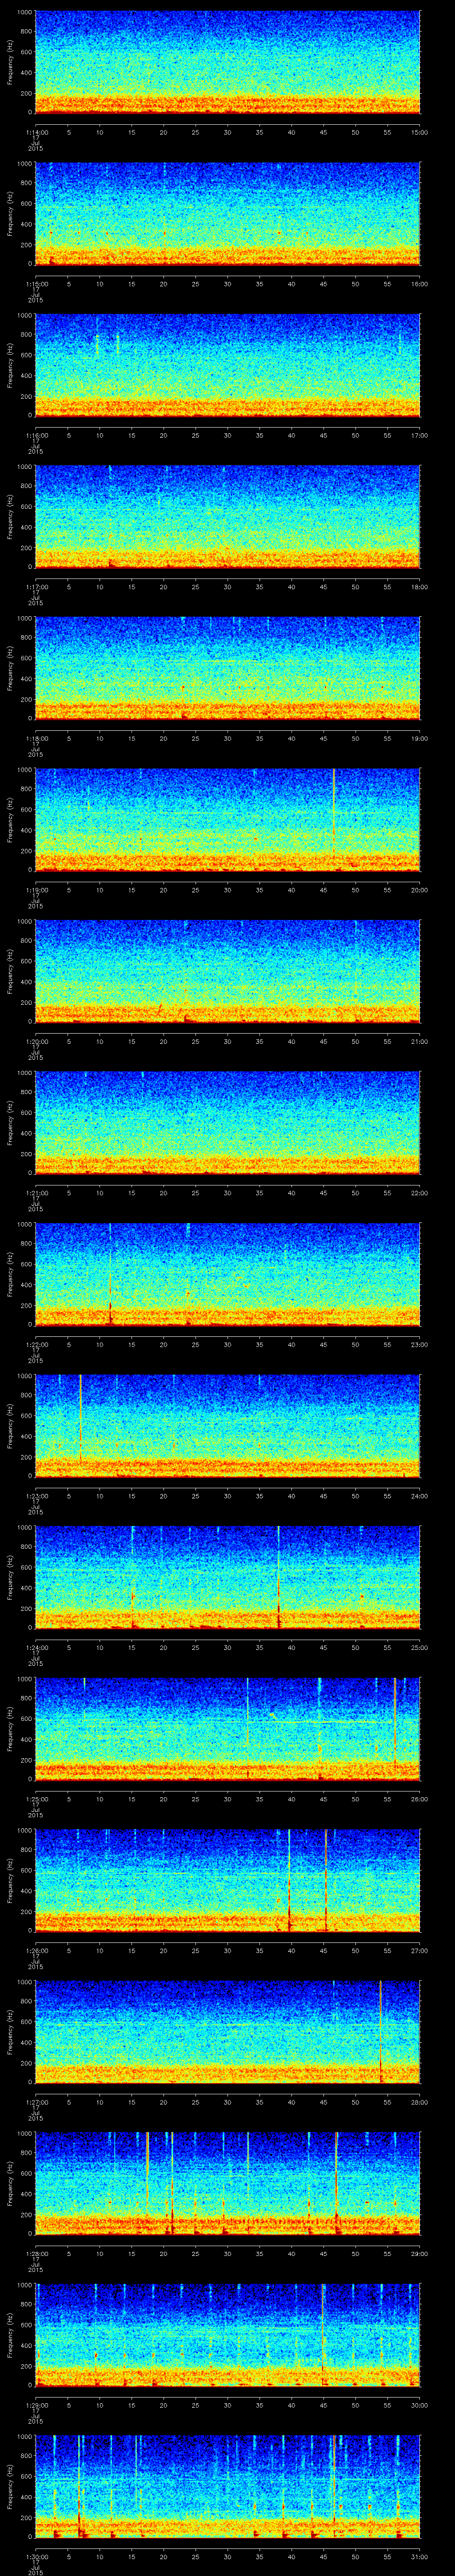Click the bright vertical burst in the 1:23:00 panel

(80, 1420)
